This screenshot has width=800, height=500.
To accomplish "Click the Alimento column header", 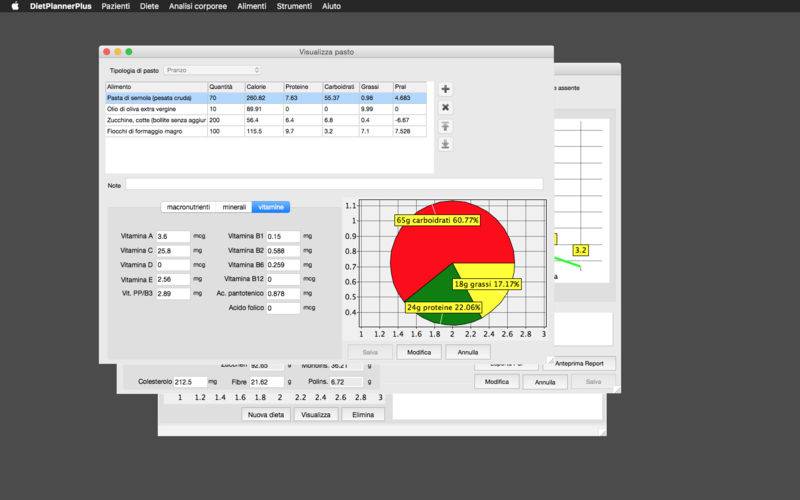I will coord(156,87).
